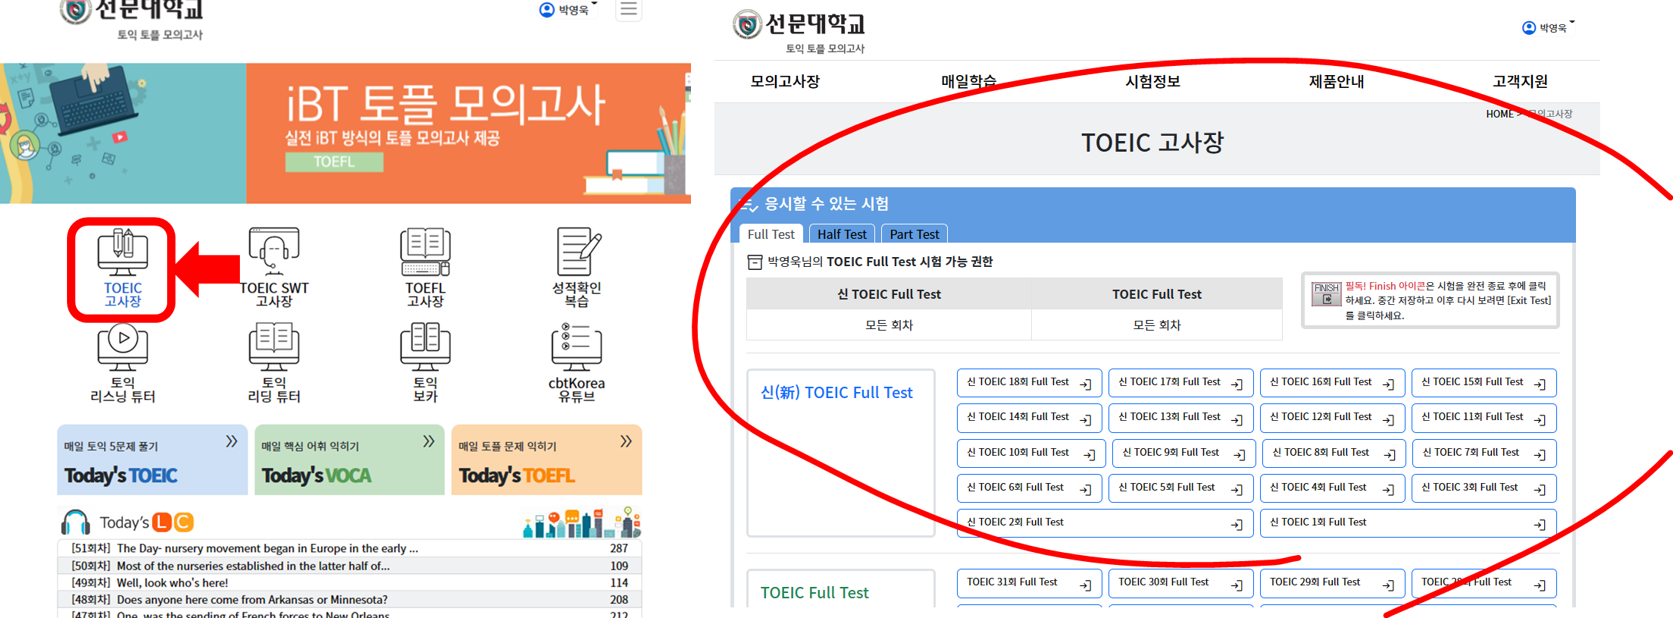Start 신 TOEIC 5회 Full Test
1673x618 pixels.
[1180, 488]
